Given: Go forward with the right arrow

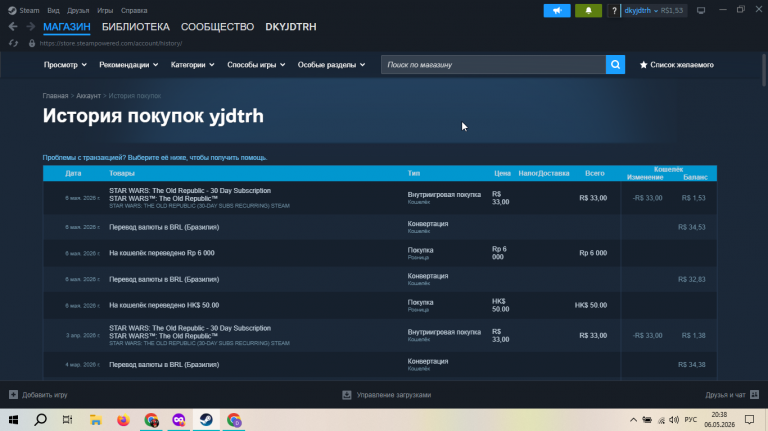Looking at the screenshot, I should (x=30, y=27).
